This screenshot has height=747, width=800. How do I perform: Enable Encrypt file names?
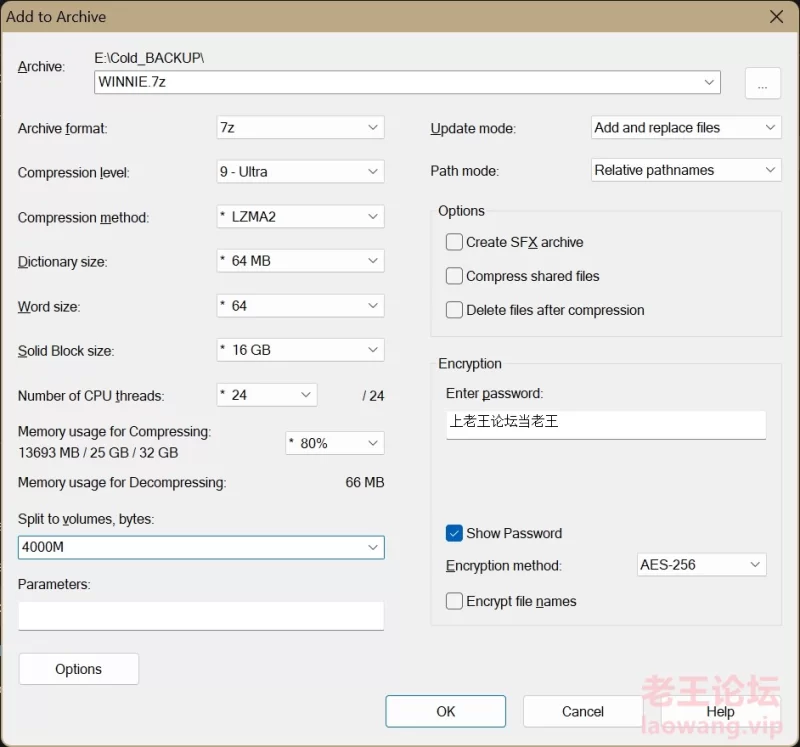tap(454, 600)
